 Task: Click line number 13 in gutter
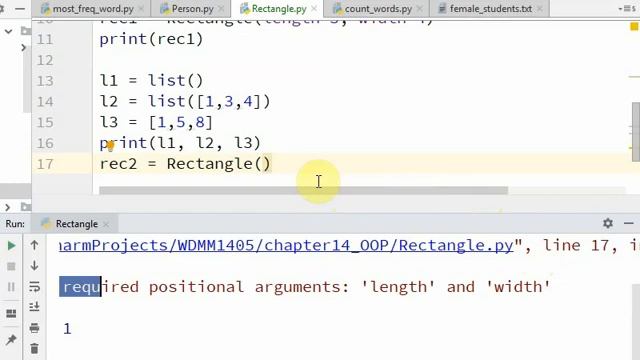click(45, 81)
